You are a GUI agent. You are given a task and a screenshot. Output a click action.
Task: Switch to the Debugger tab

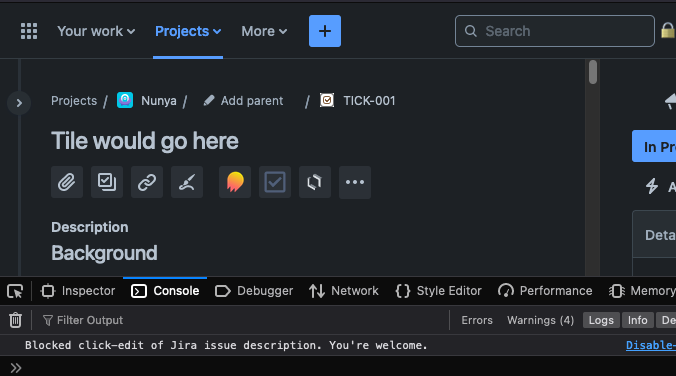coord(254,291)
